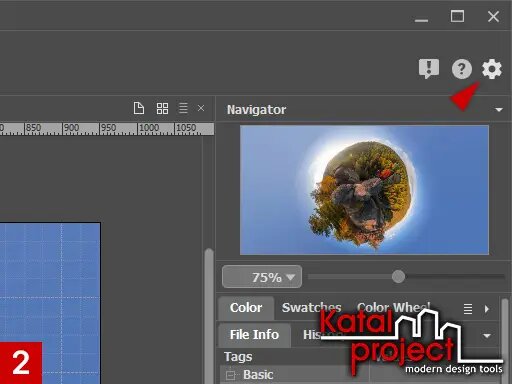Open the 75% zoom level dropdown
512x384 pixels.
click(262, 277)
